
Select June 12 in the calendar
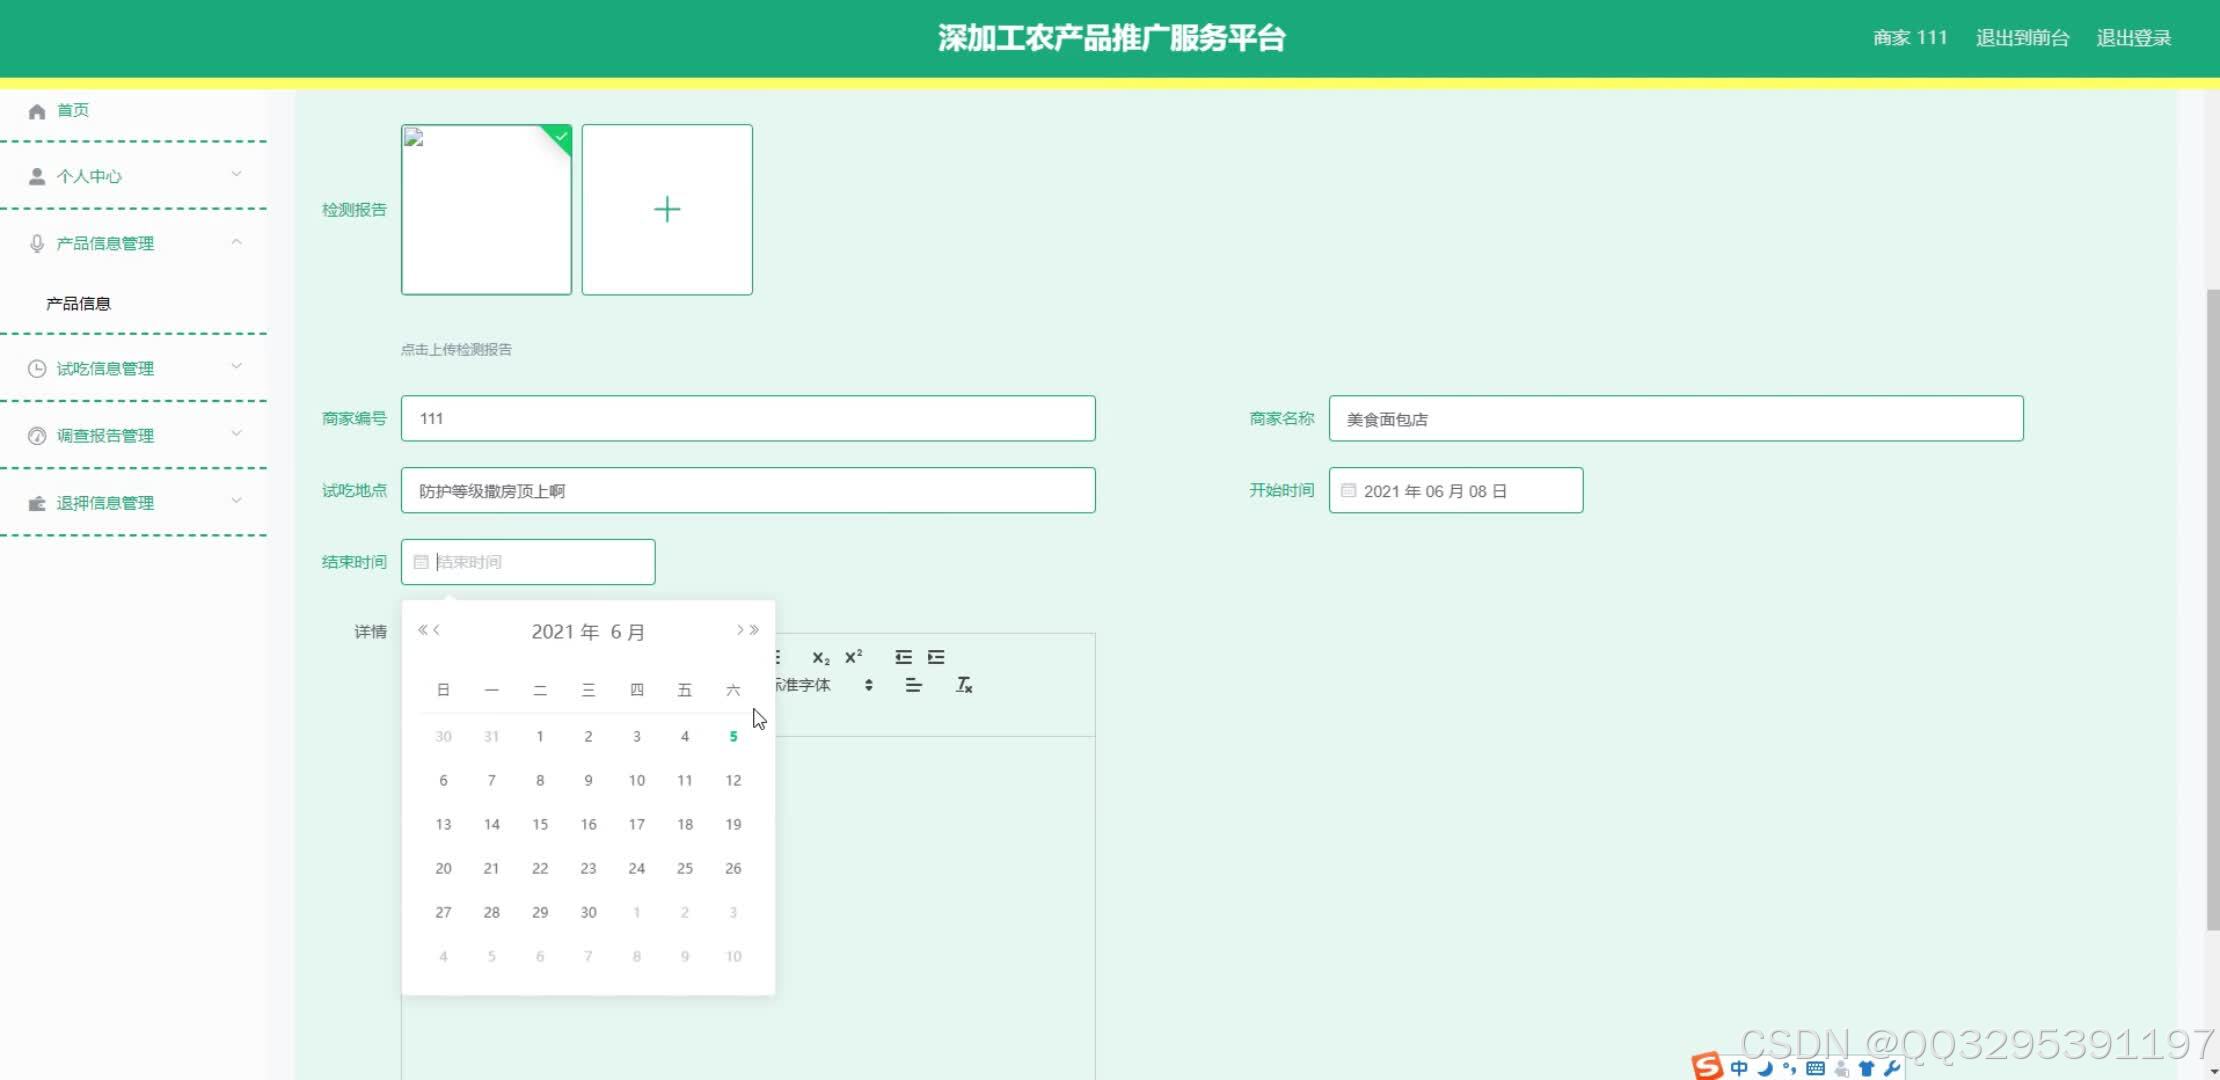(733, 780)
